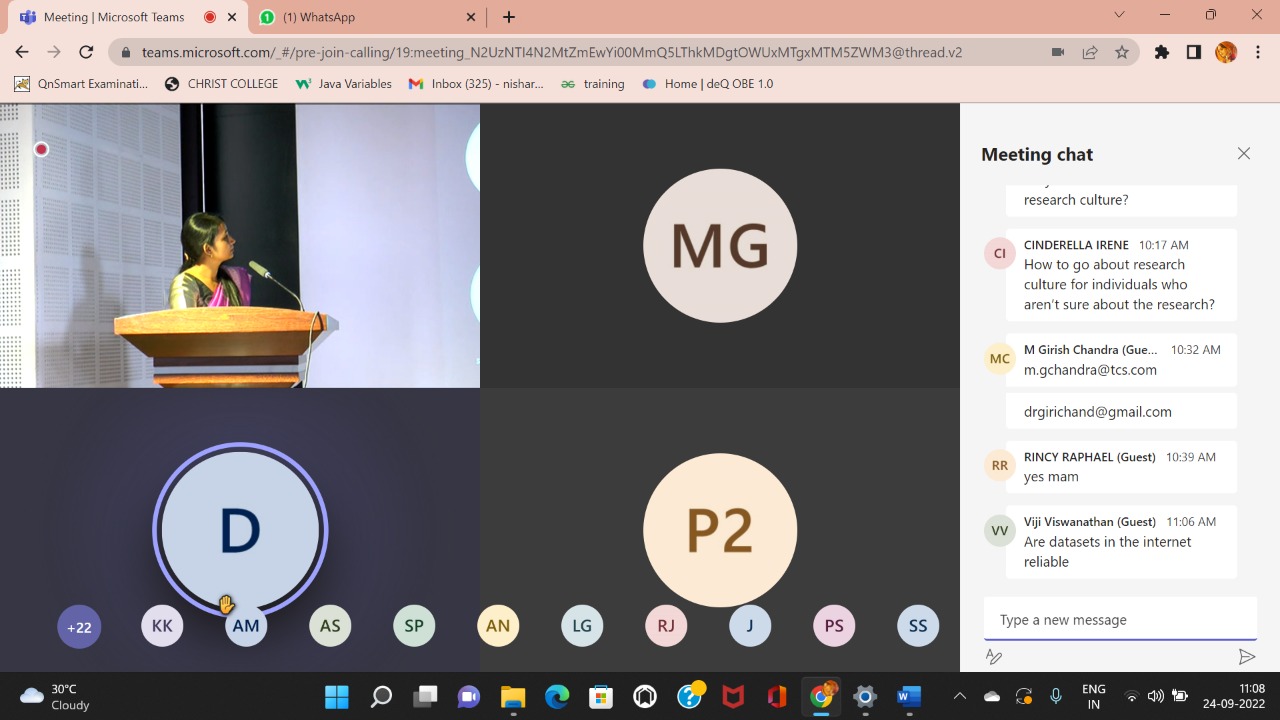Close the WhatsApp browser tab
The width and height of the screenshot is (1280, 720).
pyautogui.click(x=472, y=17)
